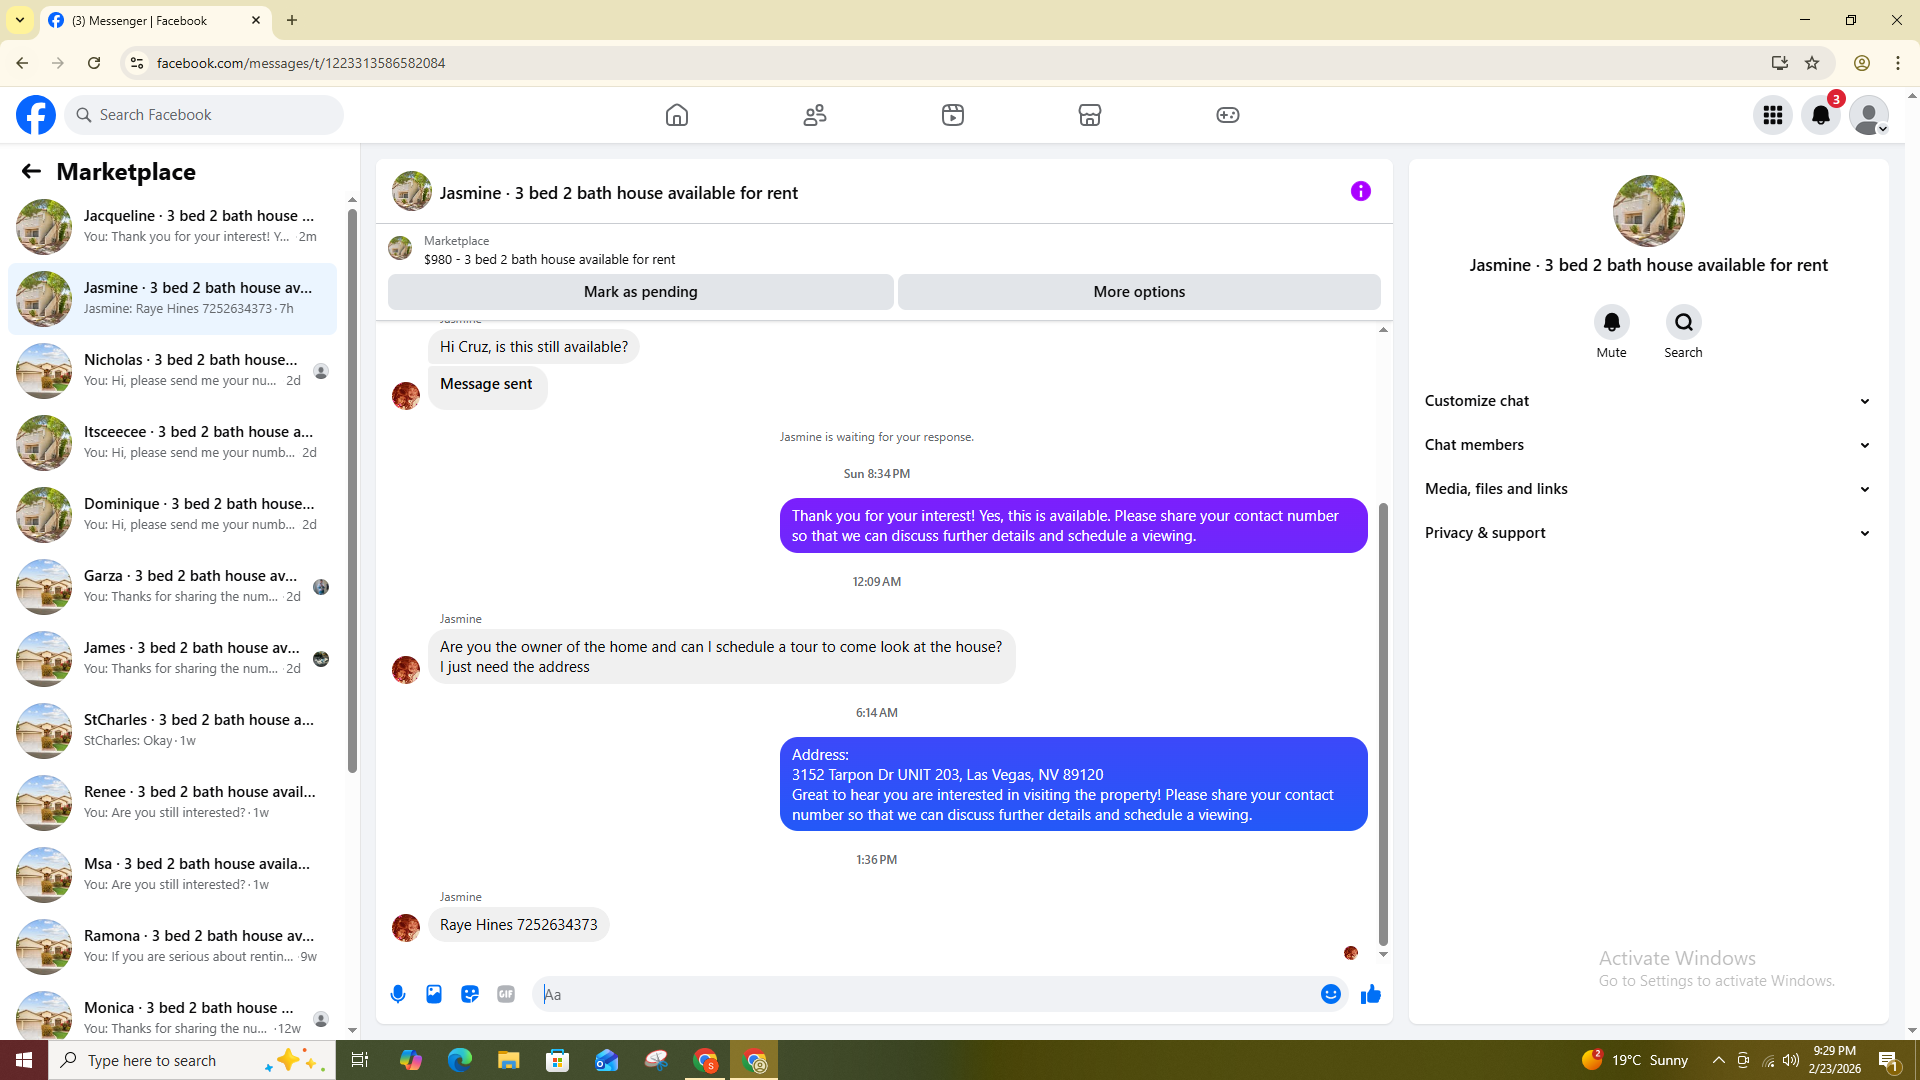Expand Media, files and links section

(x=1647, y=489)
